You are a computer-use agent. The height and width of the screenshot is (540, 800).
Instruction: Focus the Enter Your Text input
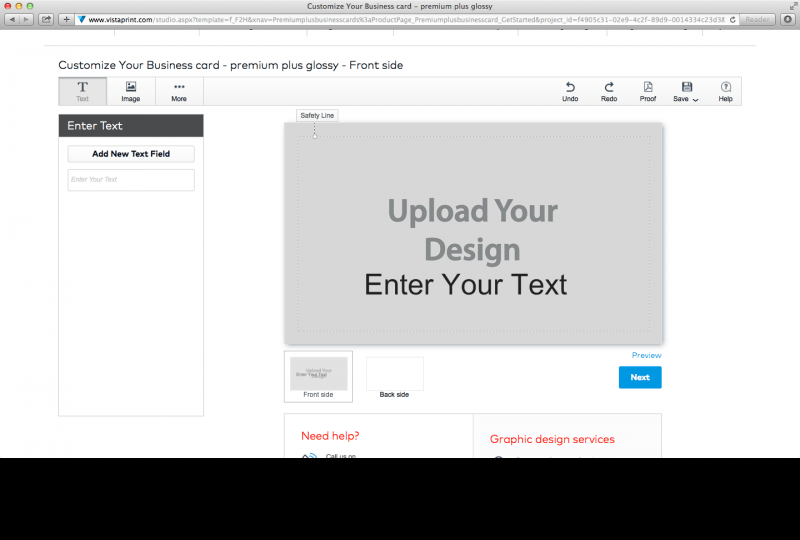point(131,180)
